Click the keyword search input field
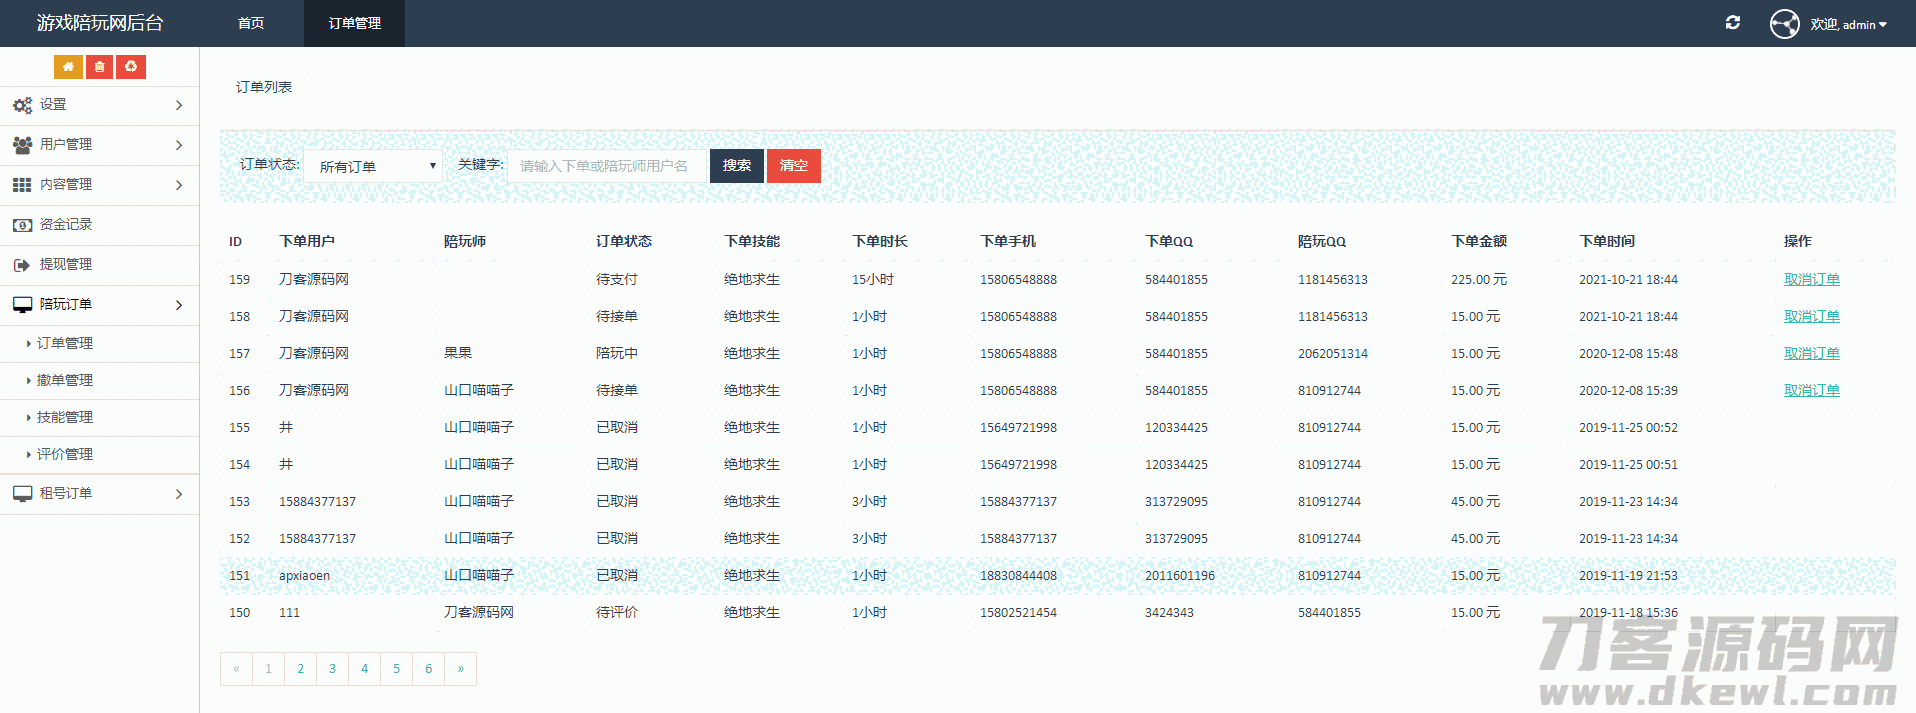This screenshot has width=1916, height=713. [x=606, y=166]
